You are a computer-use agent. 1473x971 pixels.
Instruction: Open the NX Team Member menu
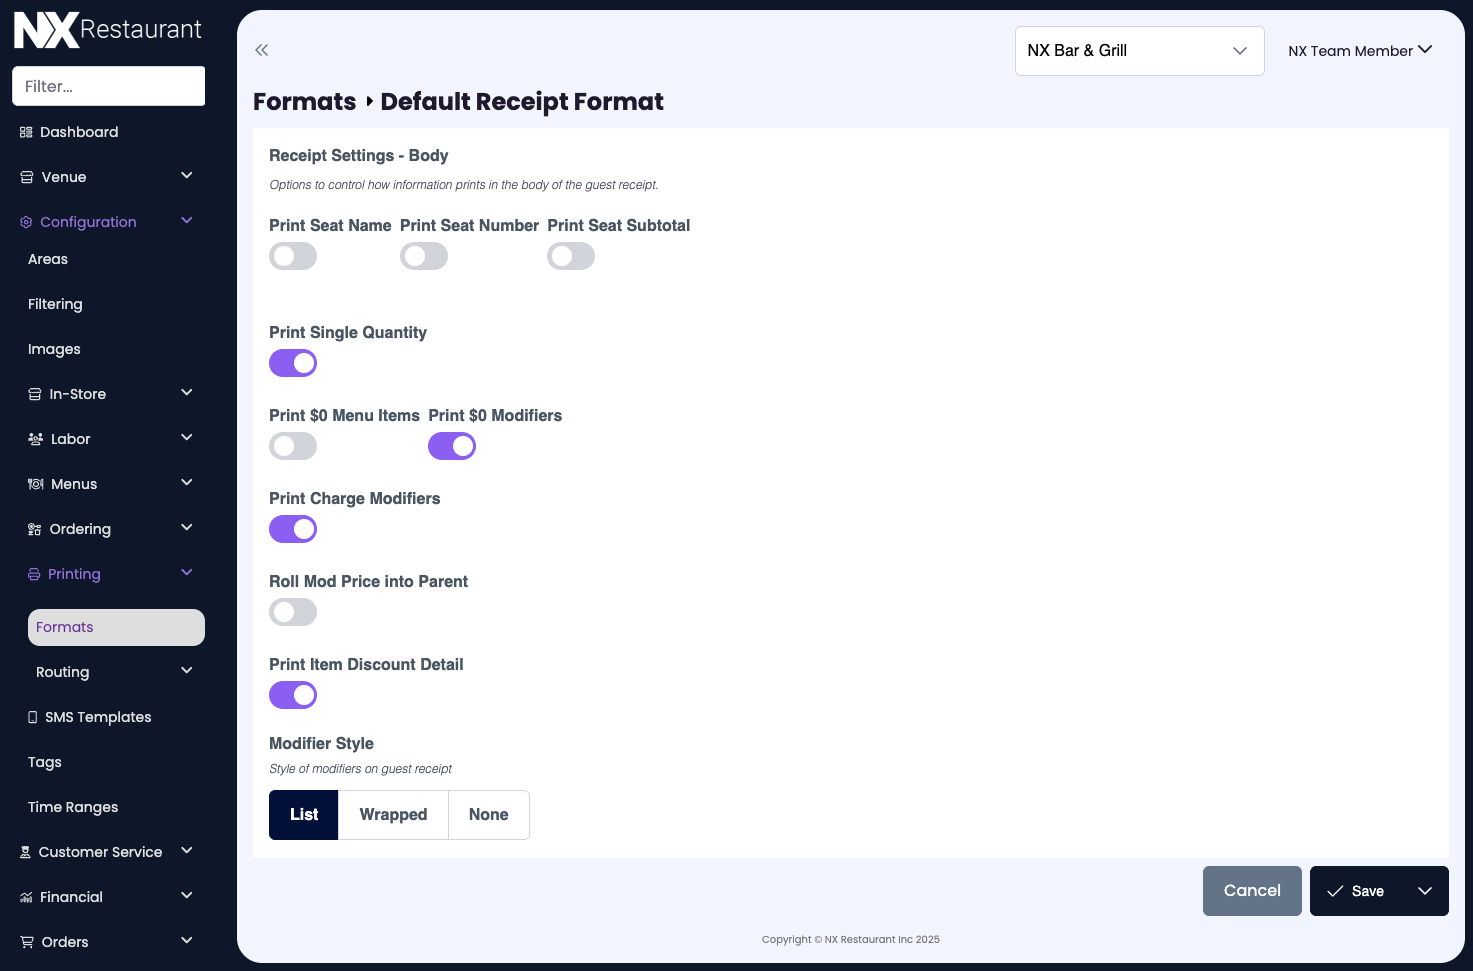pos(1359,50)
